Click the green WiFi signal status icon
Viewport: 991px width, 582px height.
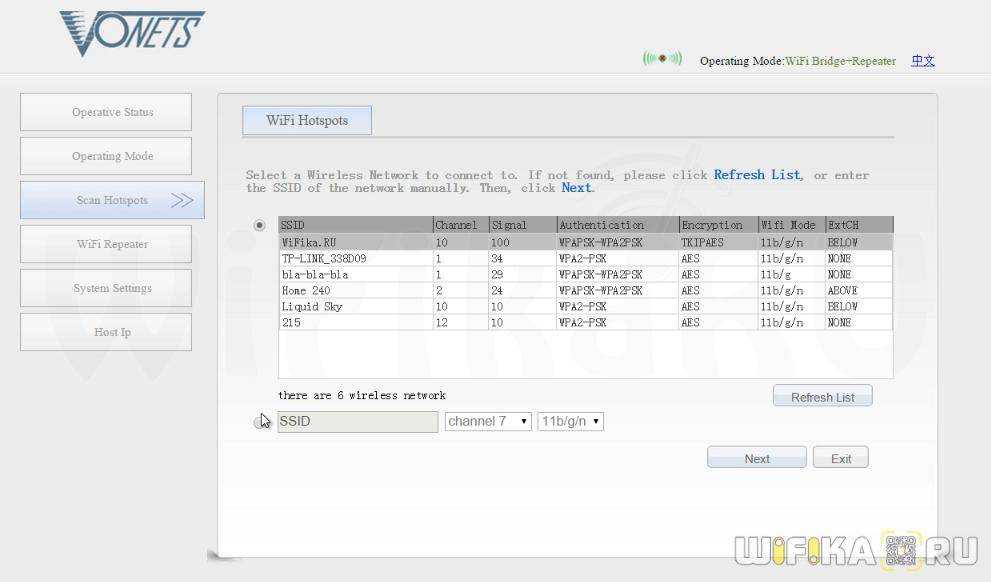[x=662, y=59]
